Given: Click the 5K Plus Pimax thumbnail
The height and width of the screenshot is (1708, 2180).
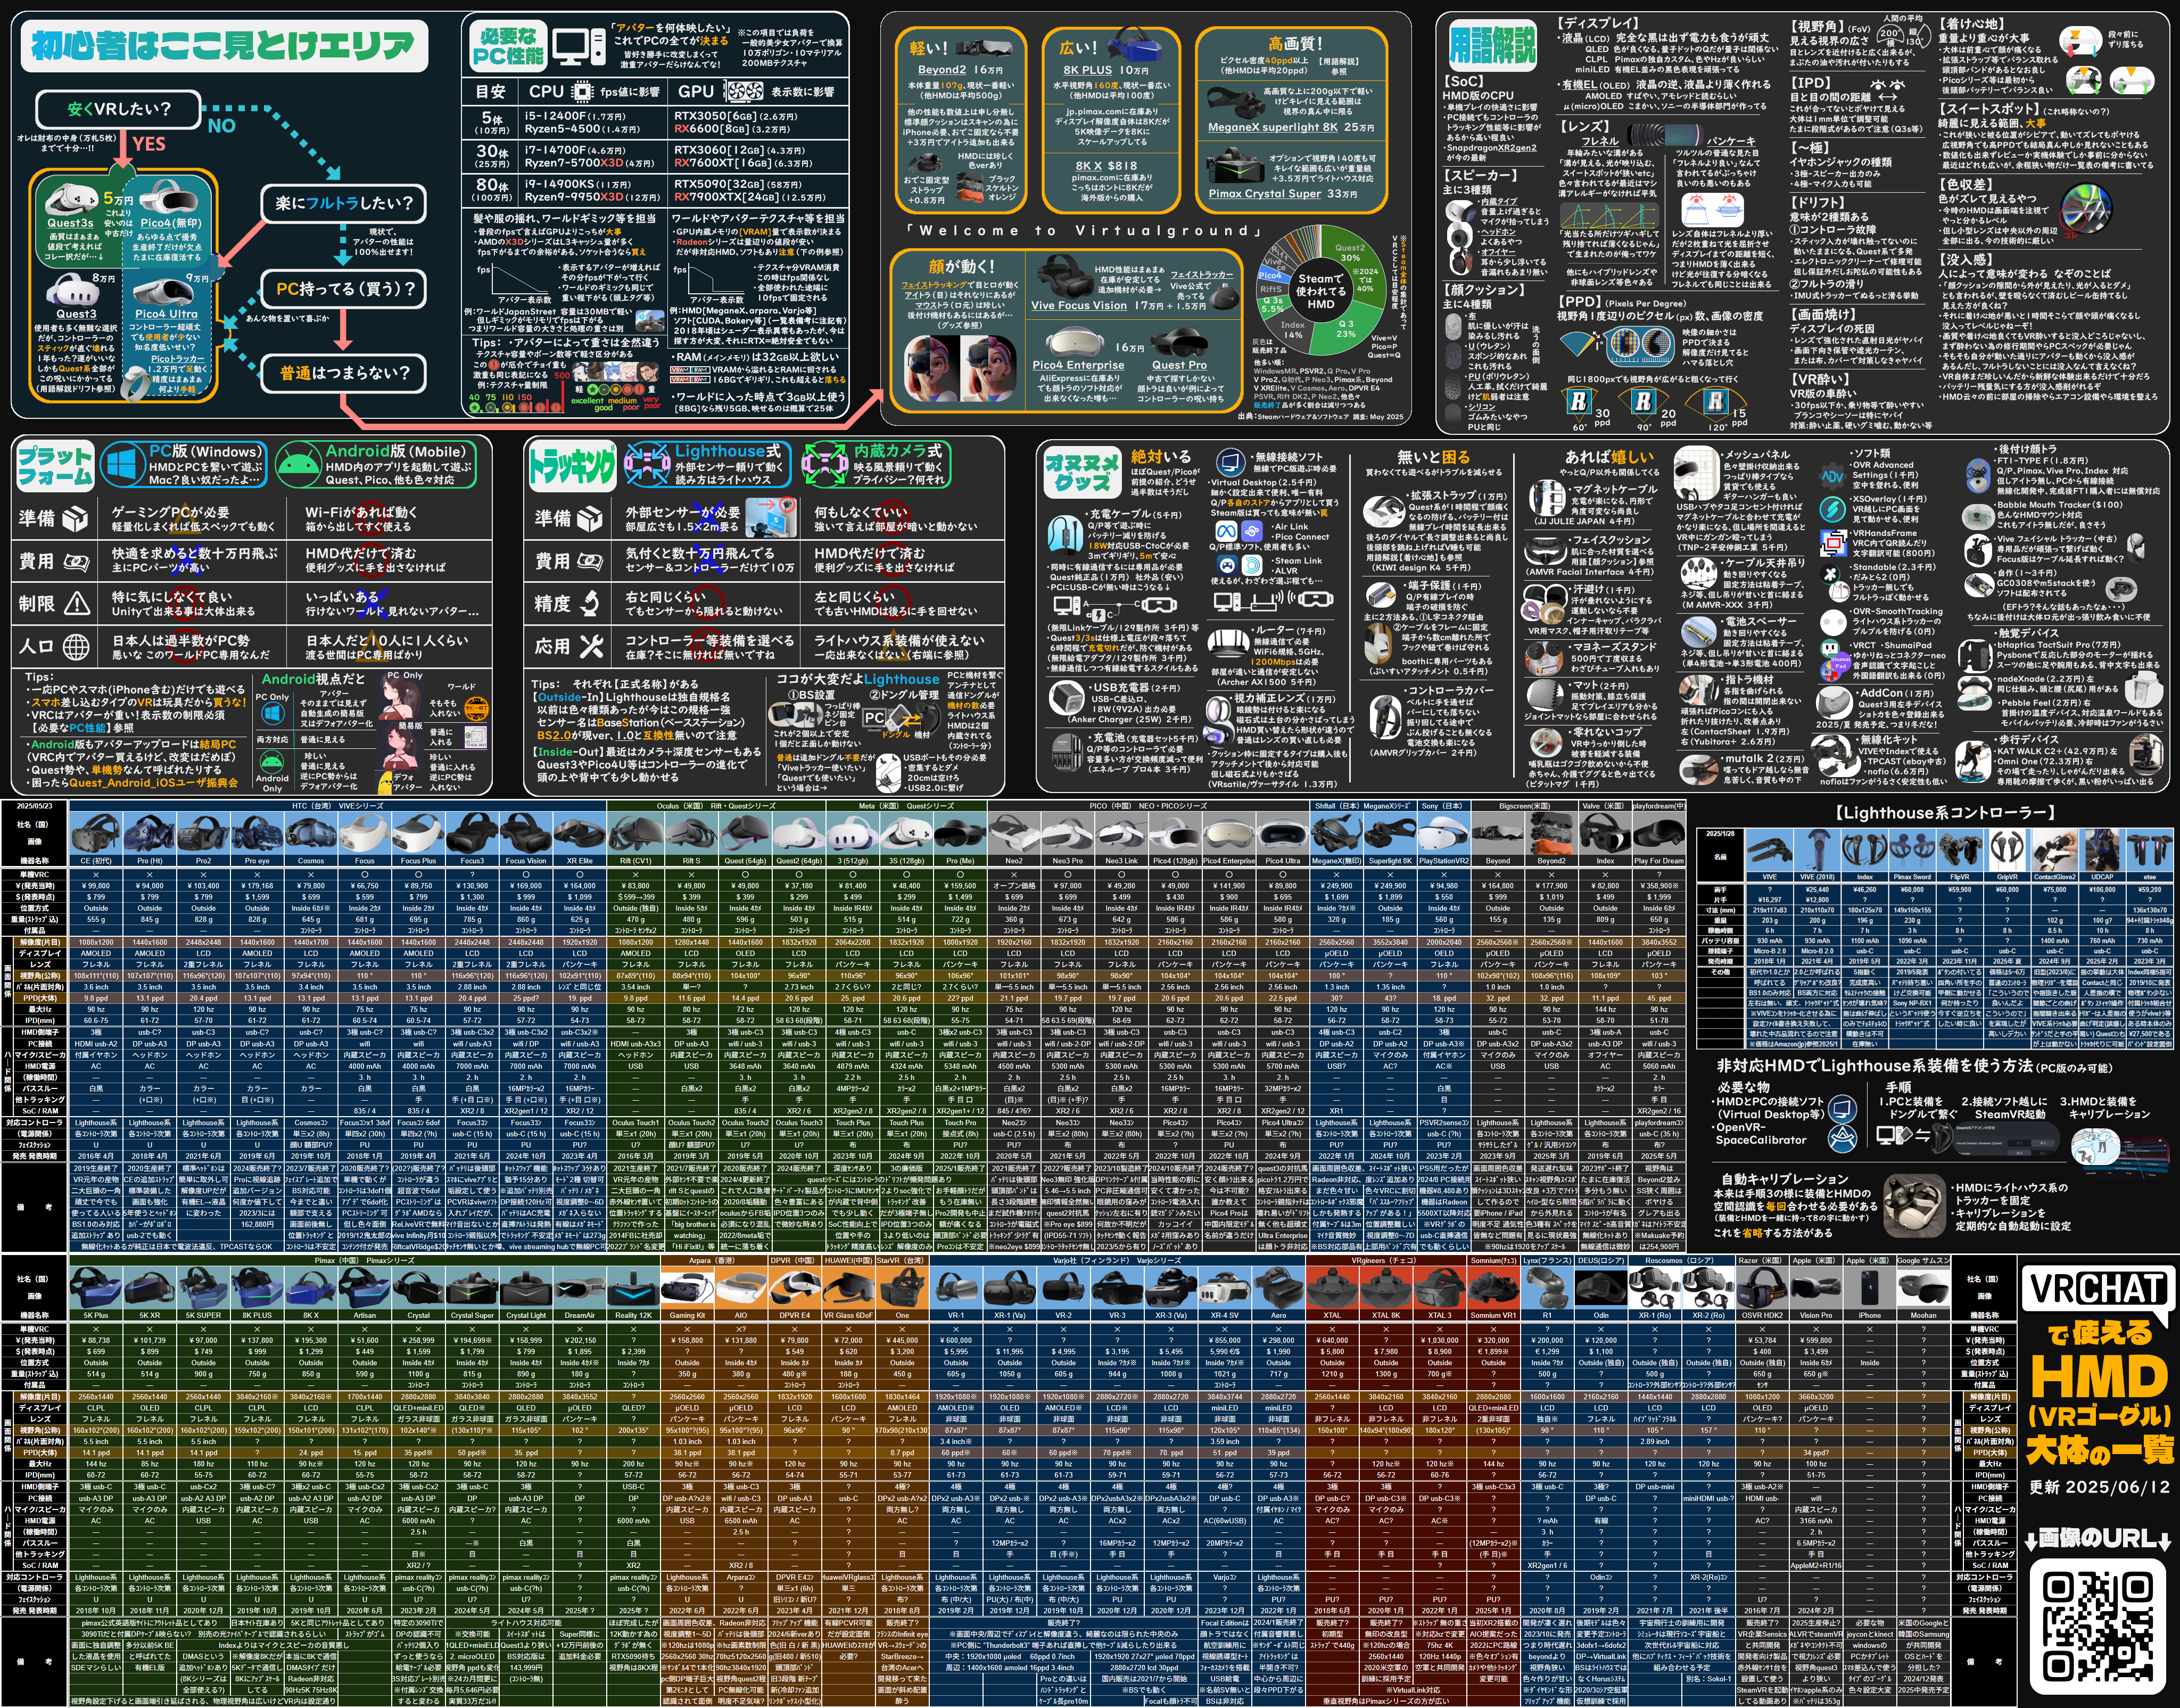Looking at the screenshot, I should point(96,1287).
